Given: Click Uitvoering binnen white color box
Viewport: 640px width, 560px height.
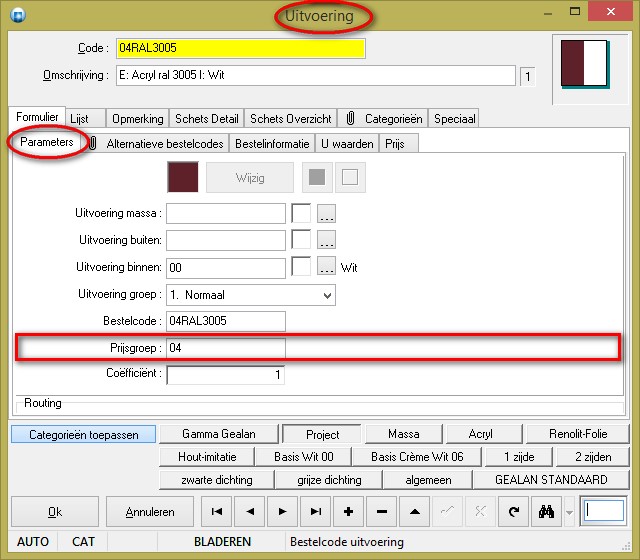Looking at the screenshot, I should point(301,267).
